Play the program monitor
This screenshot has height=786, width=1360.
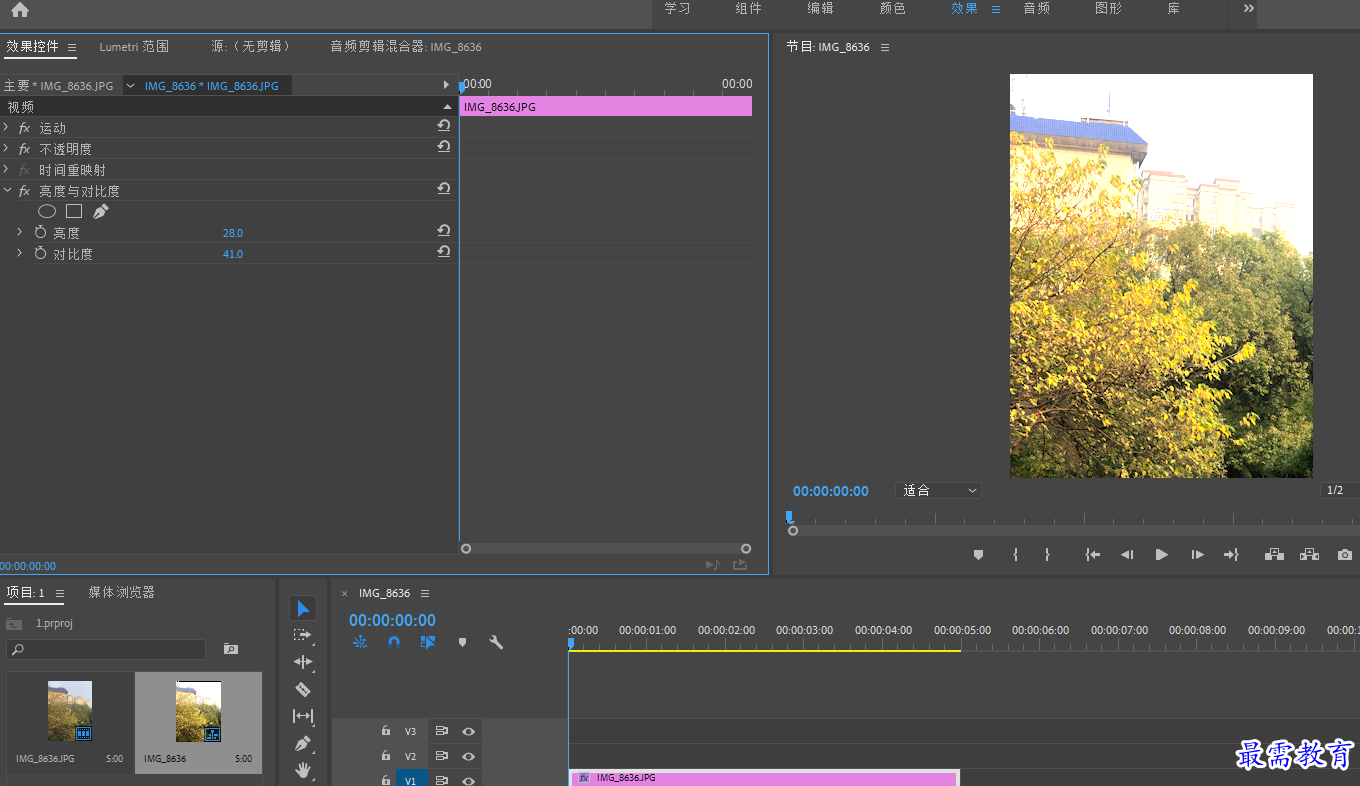coord(1161,554)
